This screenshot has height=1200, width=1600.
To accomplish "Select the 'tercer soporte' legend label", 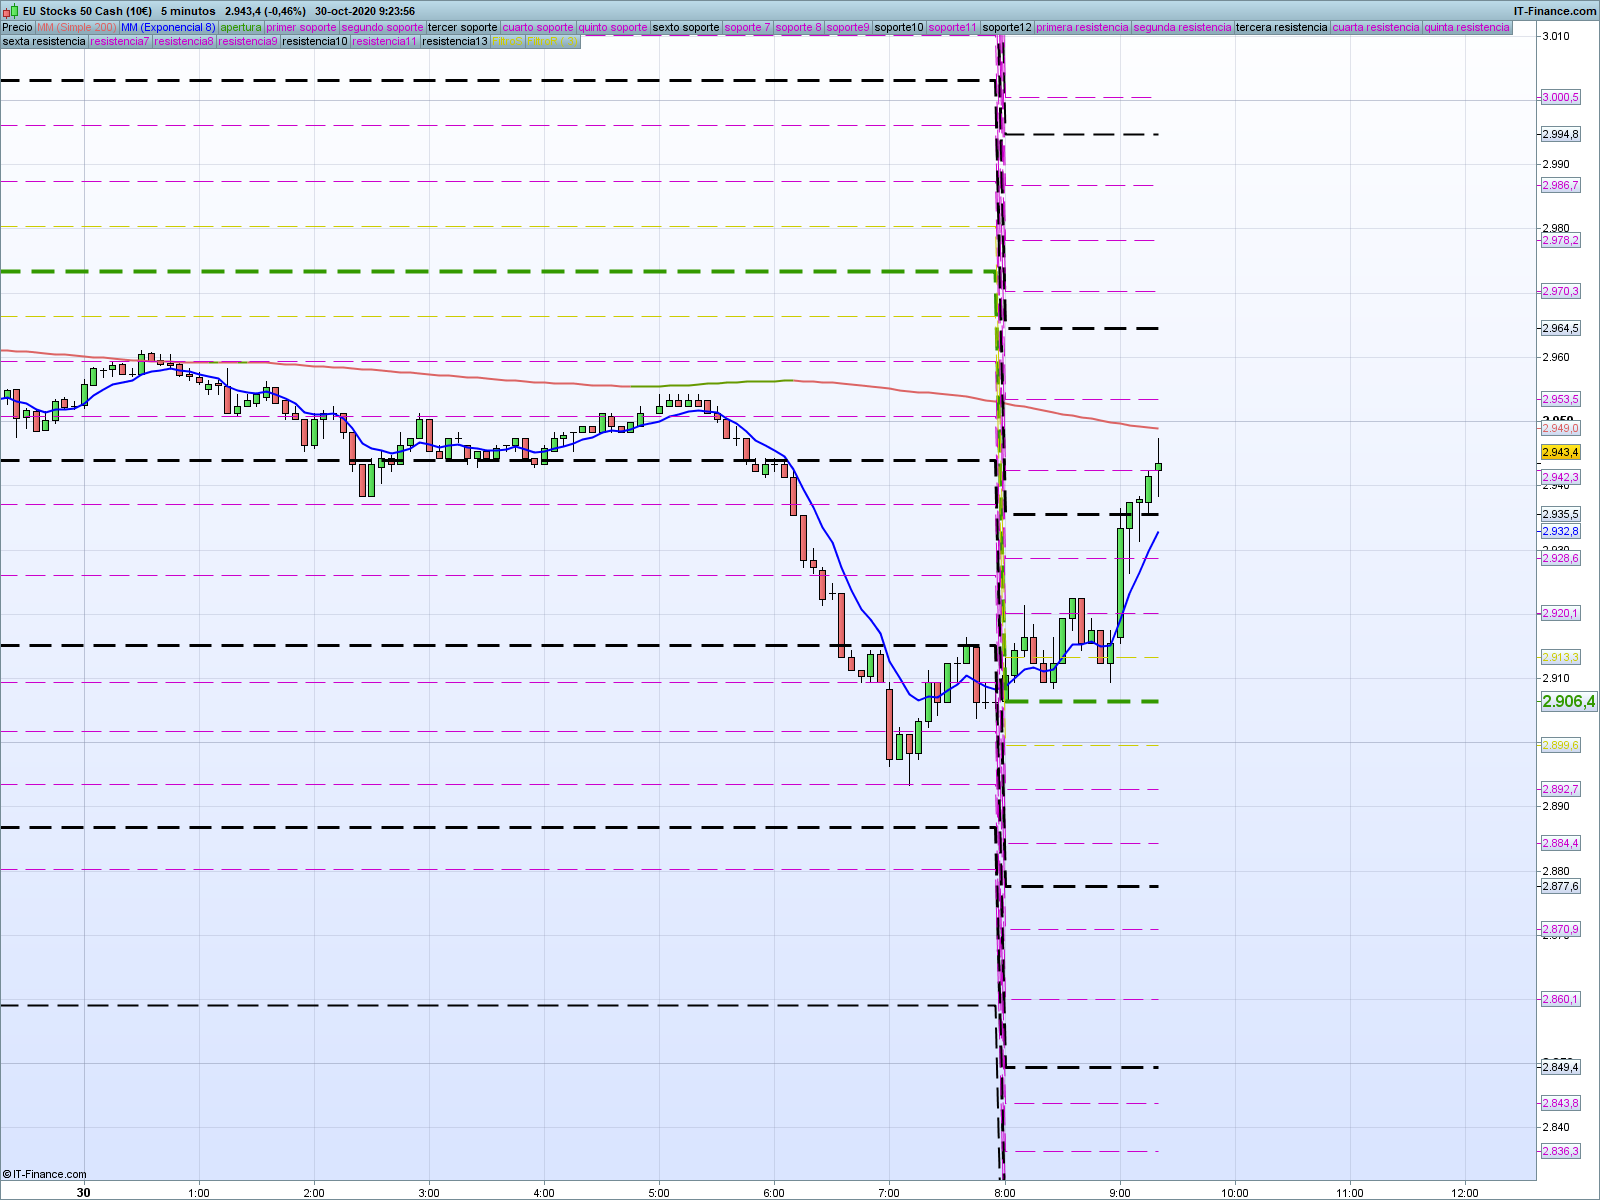I will [x=463, y=27].
